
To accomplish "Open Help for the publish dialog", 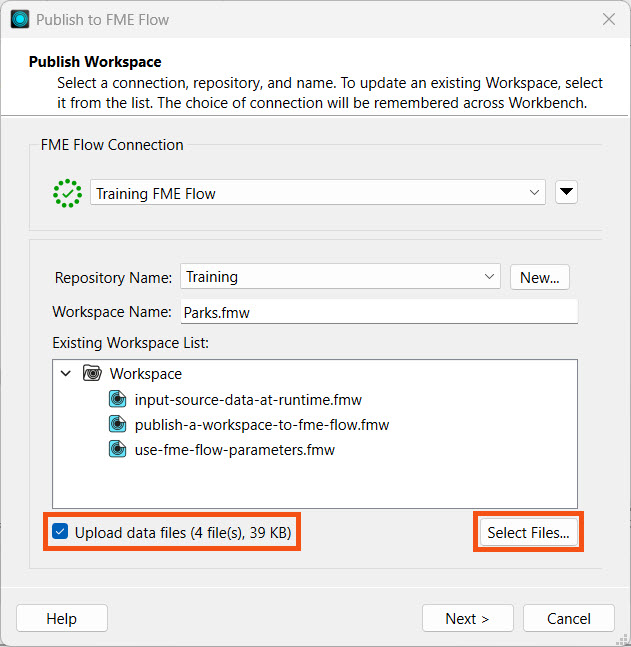I will tap(62, 619).
